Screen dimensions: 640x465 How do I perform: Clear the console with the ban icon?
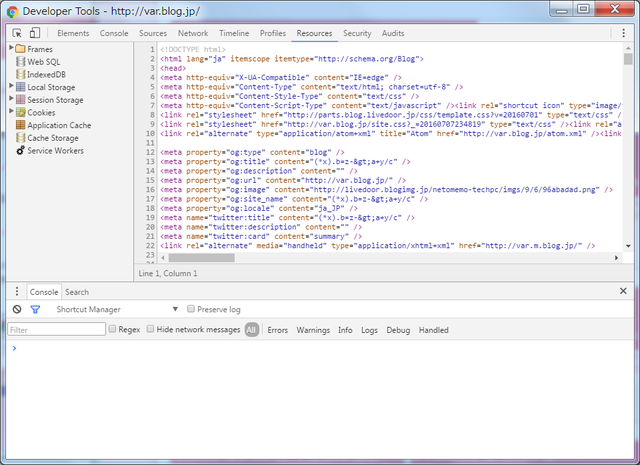pos(17,309)
